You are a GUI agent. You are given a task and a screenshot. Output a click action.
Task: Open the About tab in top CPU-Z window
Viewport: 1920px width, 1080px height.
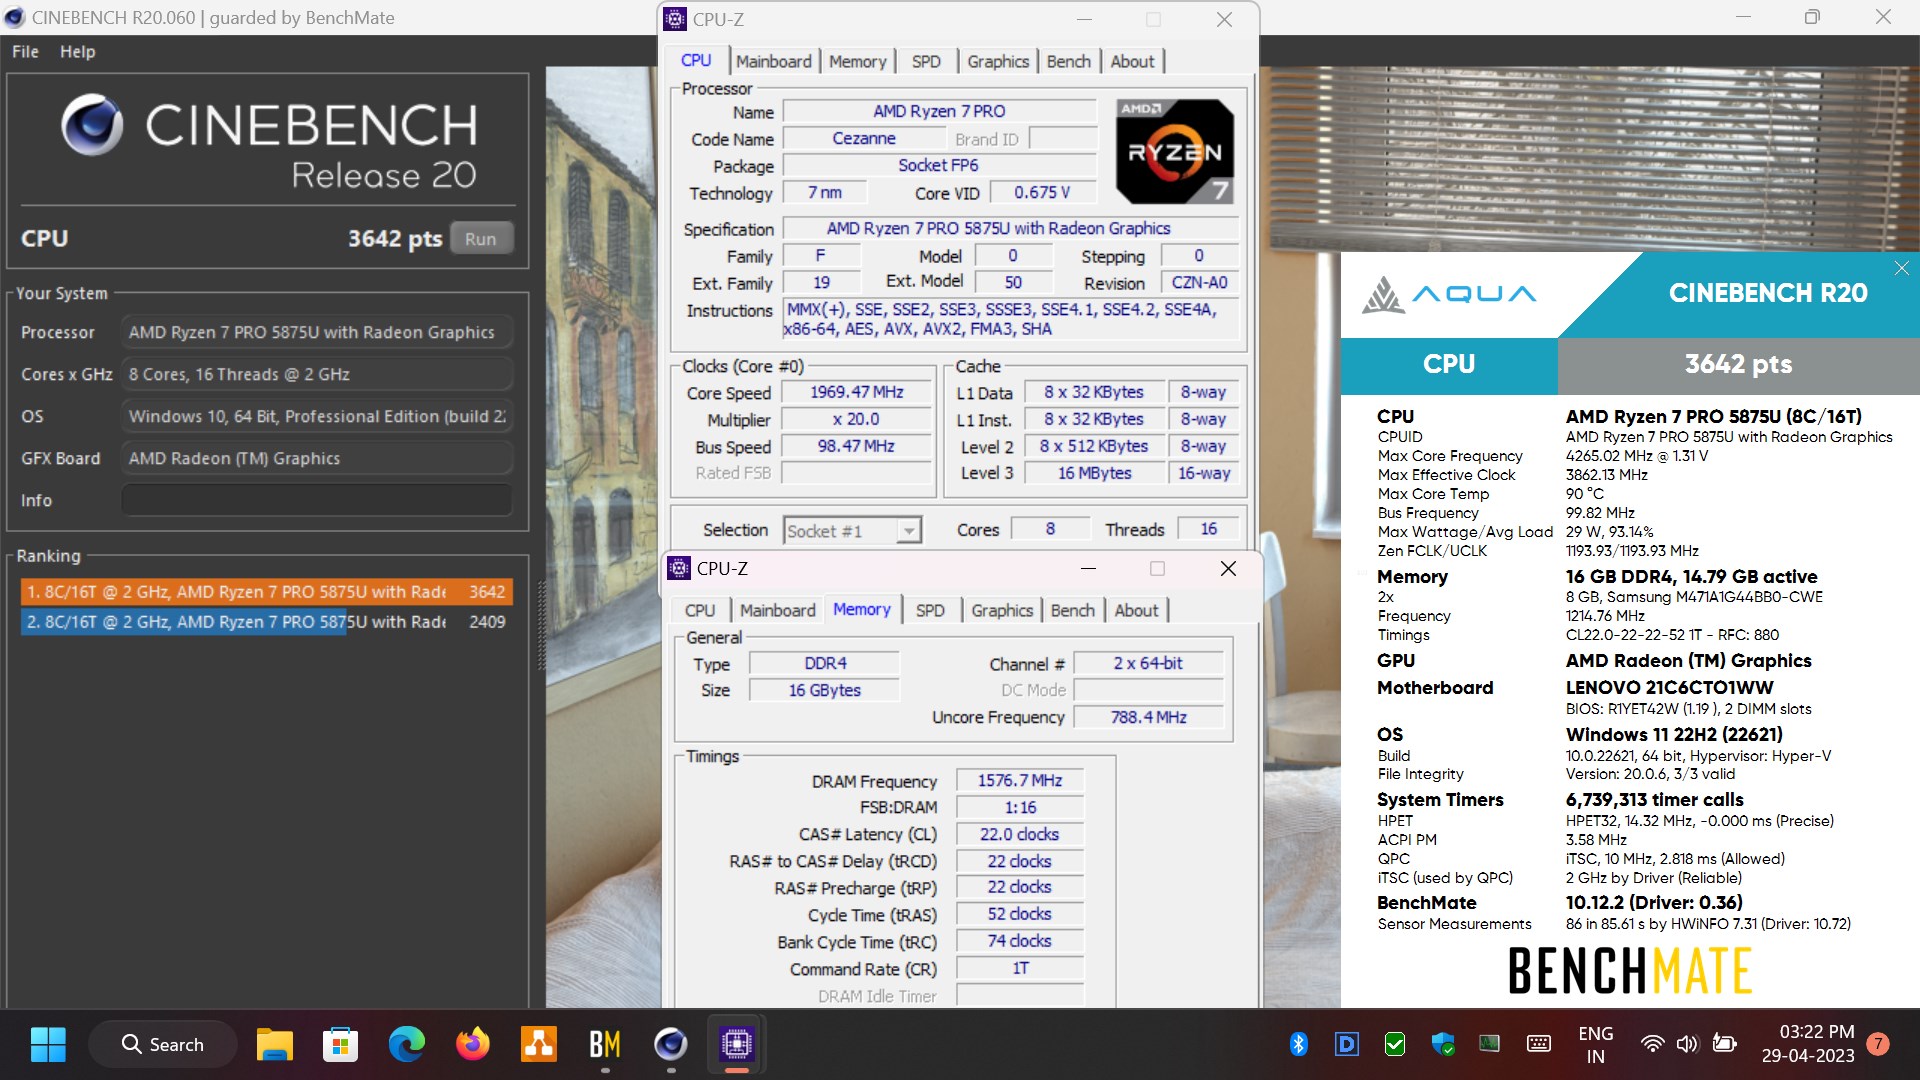pyautogui.click(x=1132, y=61)
